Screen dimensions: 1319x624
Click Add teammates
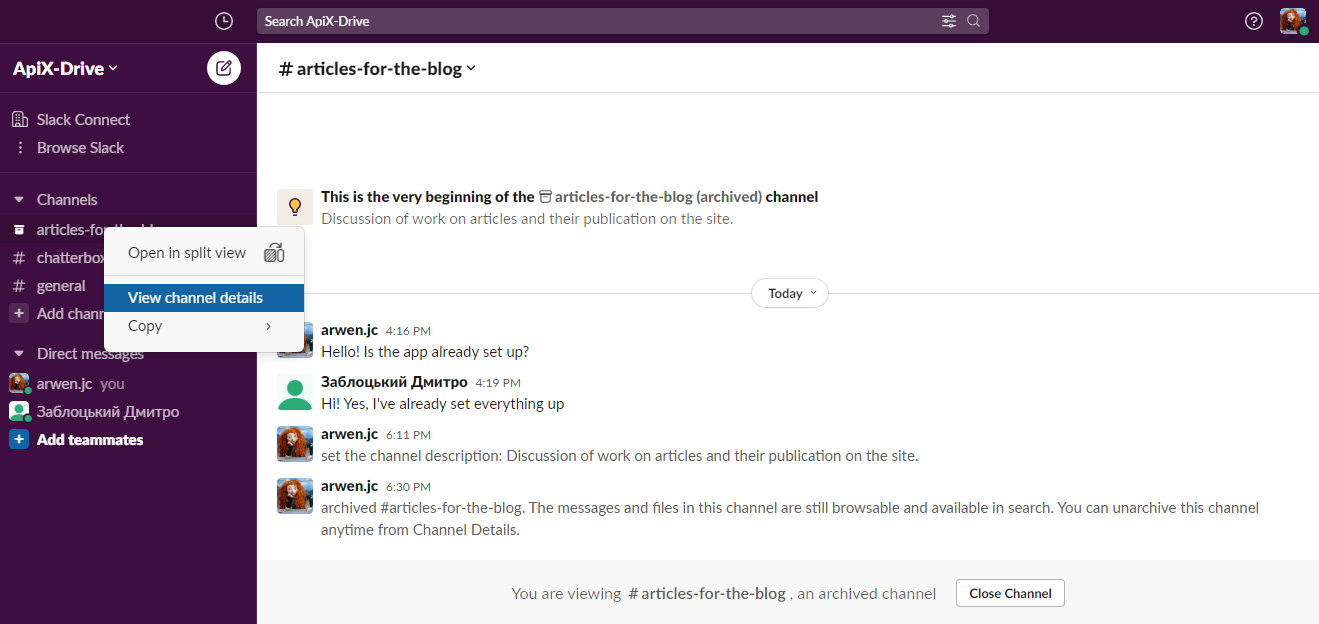click(90, 439)
